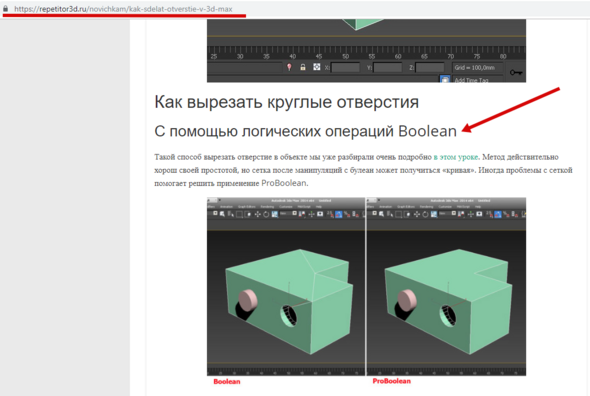
Task: Click the key icon in the top 3ds Max screenshot
Action: click(516, 72)
